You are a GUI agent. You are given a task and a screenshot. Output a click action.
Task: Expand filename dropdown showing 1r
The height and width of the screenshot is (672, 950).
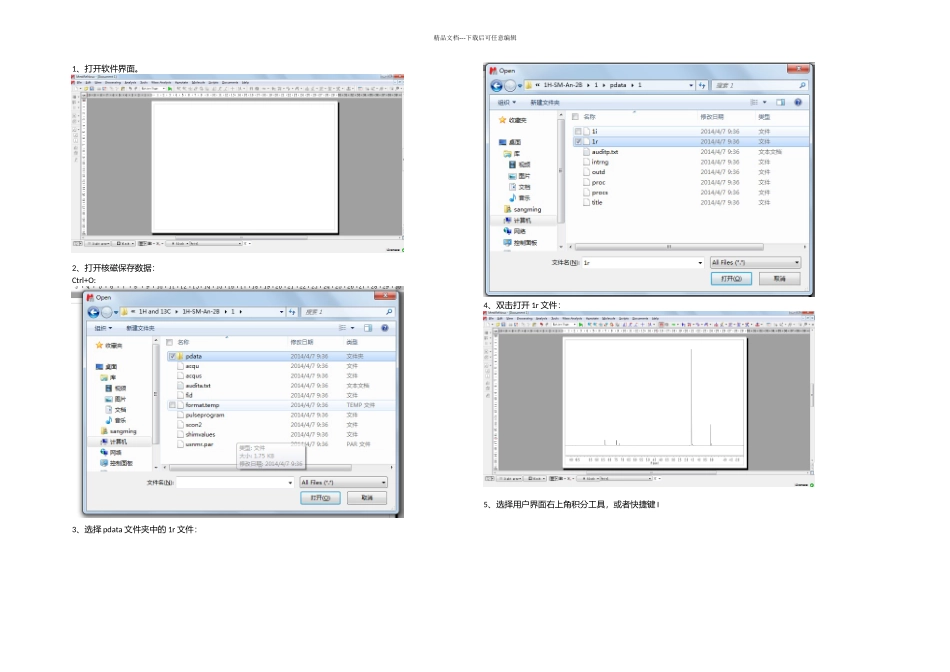700,262
